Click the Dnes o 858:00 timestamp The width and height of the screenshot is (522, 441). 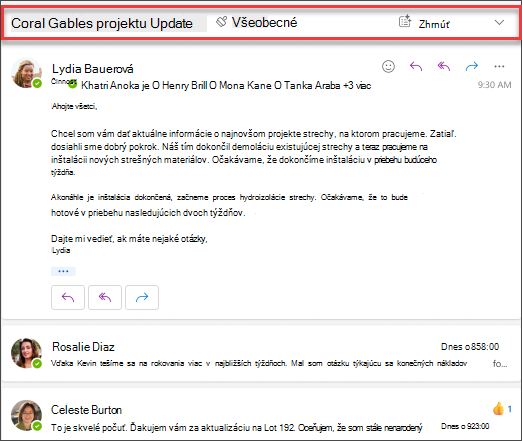point(470,347)
